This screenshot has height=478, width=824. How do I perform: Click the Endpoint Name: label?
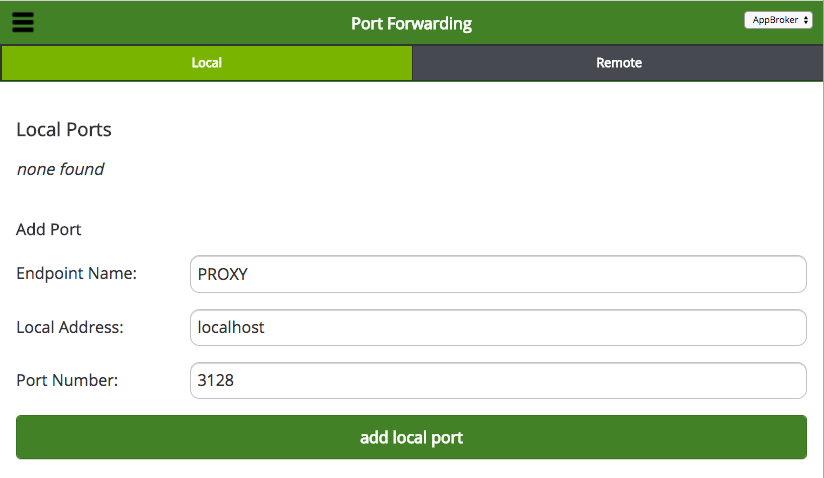(76, 274)
